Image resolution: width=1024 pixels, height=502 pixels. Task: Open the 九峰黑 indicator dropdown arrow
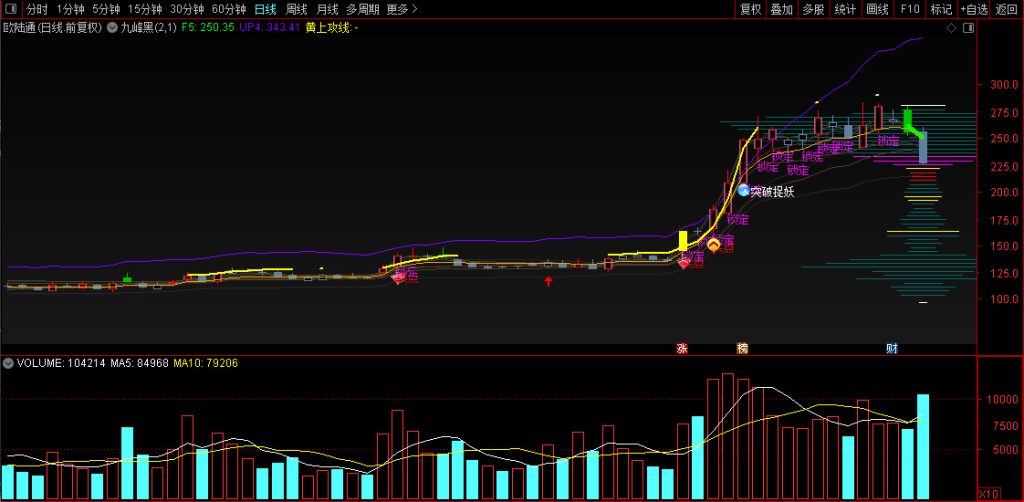tap(110, 28)
